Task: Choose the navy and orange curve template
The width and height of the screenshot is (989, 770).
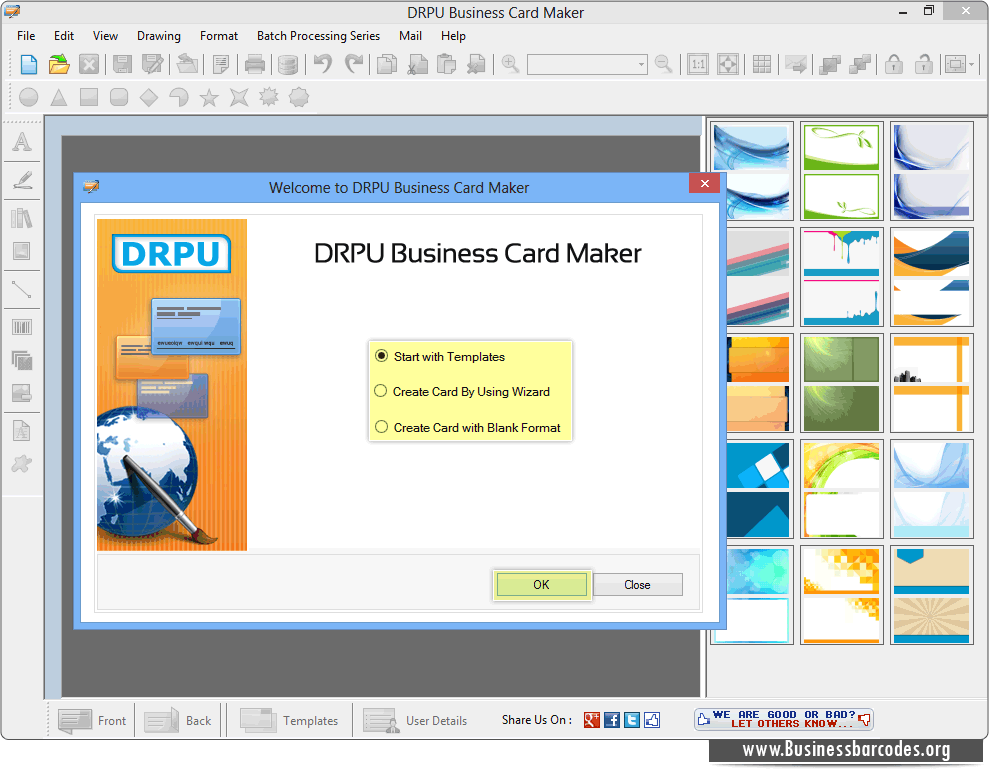Action: point(932,277)
